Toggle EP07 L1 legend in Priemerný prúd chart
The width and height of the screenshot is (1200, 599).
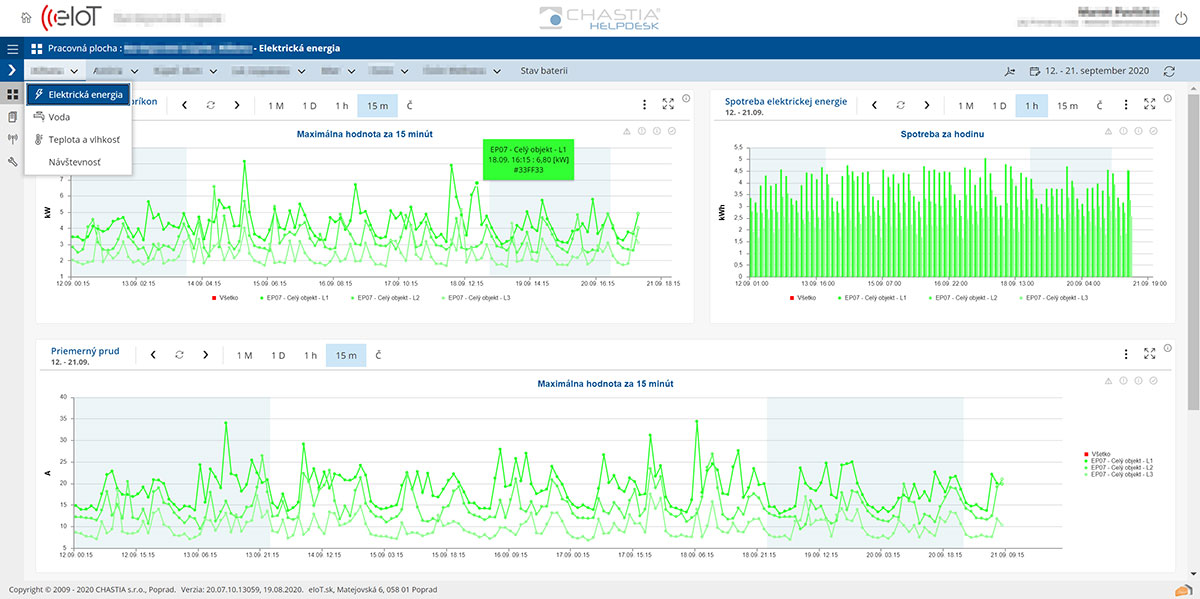[x=1122, y=460]
